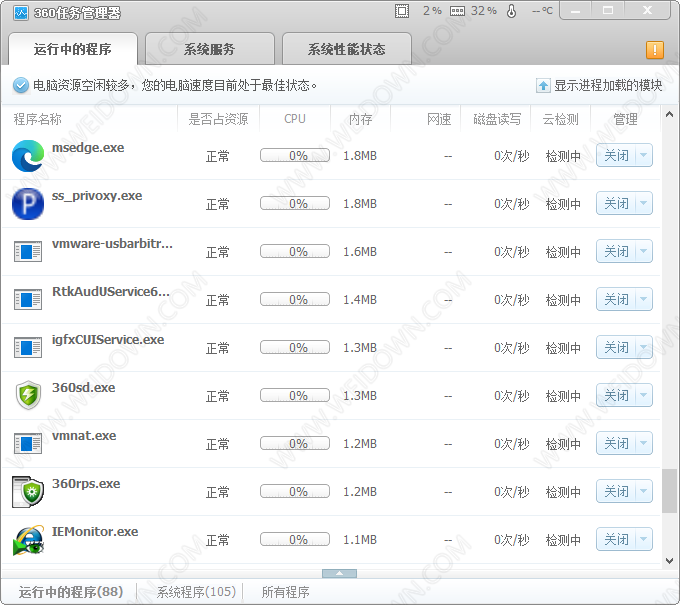Click the temperature thermometer icon

pyautogui.click(x=511, y=11)
